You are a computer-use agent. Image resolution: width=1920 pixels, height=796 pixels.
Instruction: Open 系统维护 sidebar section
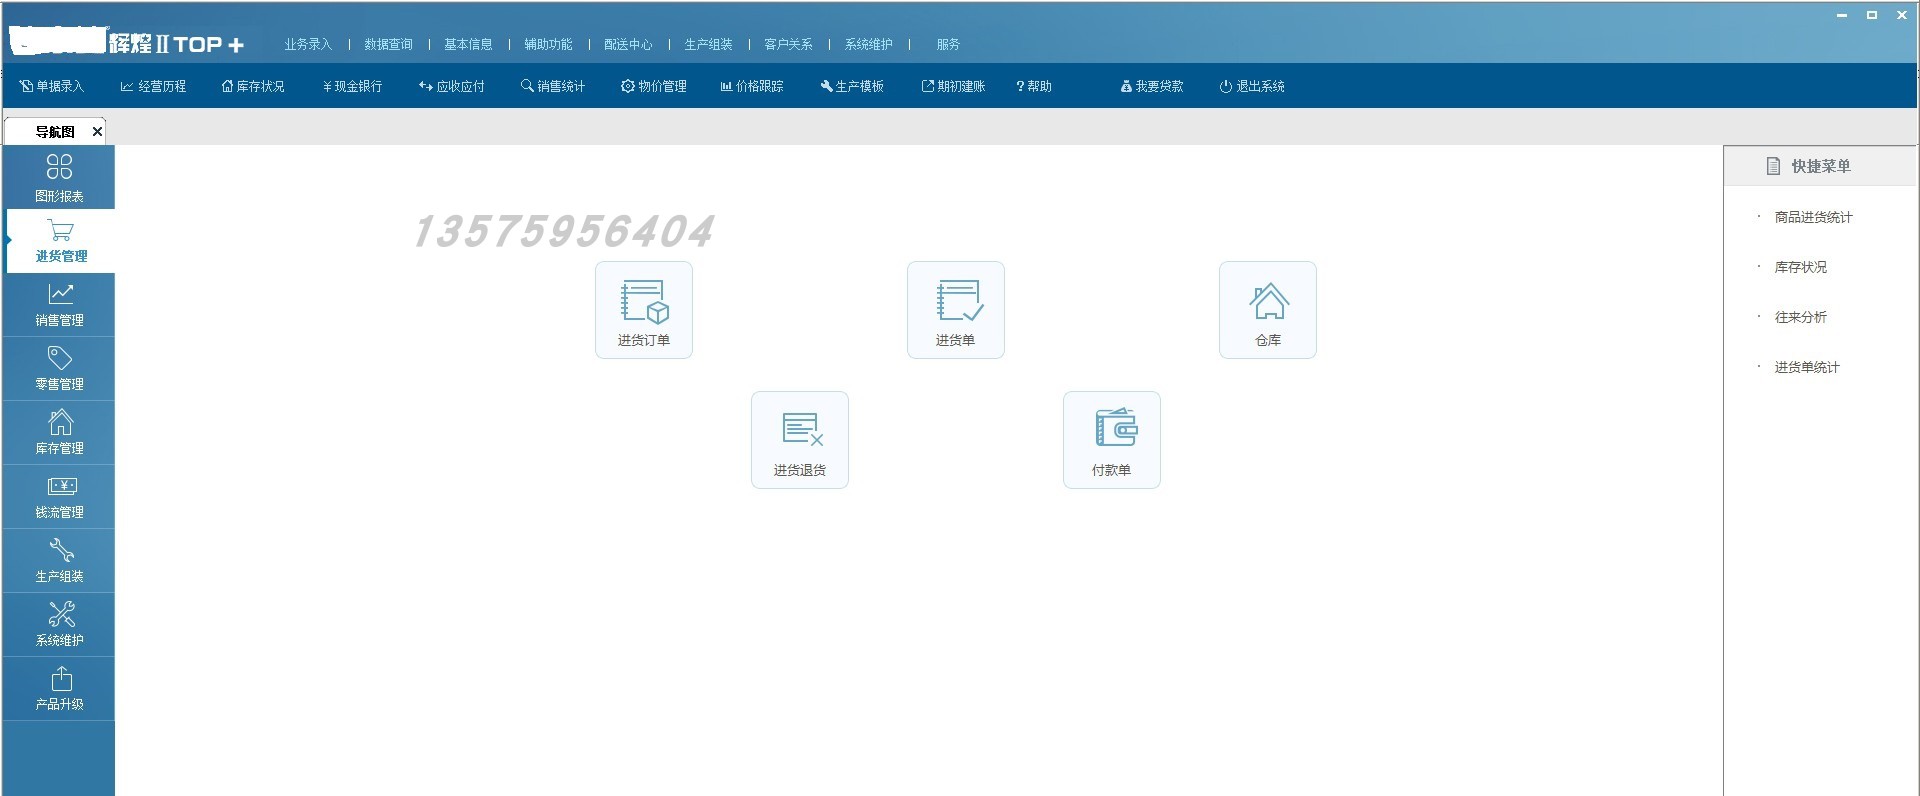[x=59, y=625]
